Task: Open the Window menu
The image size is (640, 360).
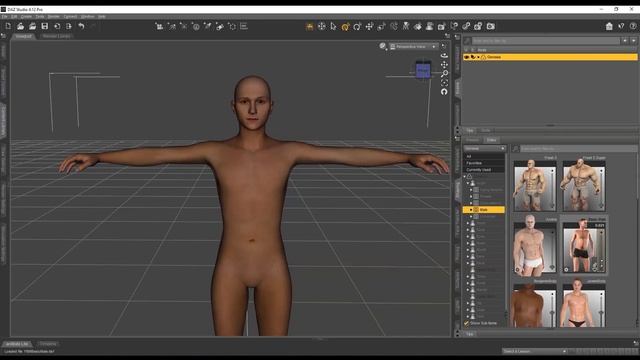Action: [x=87, y=17]
